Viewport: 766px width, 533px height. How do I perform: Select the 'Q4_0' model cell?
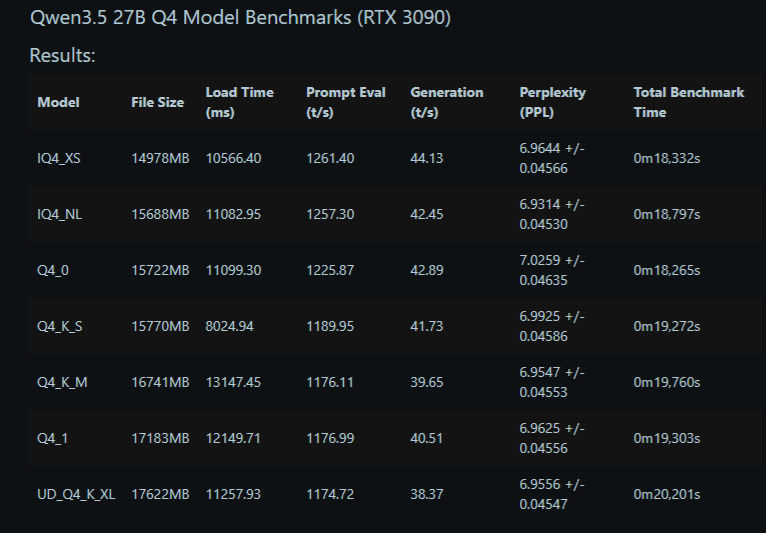tap(53, 270)
